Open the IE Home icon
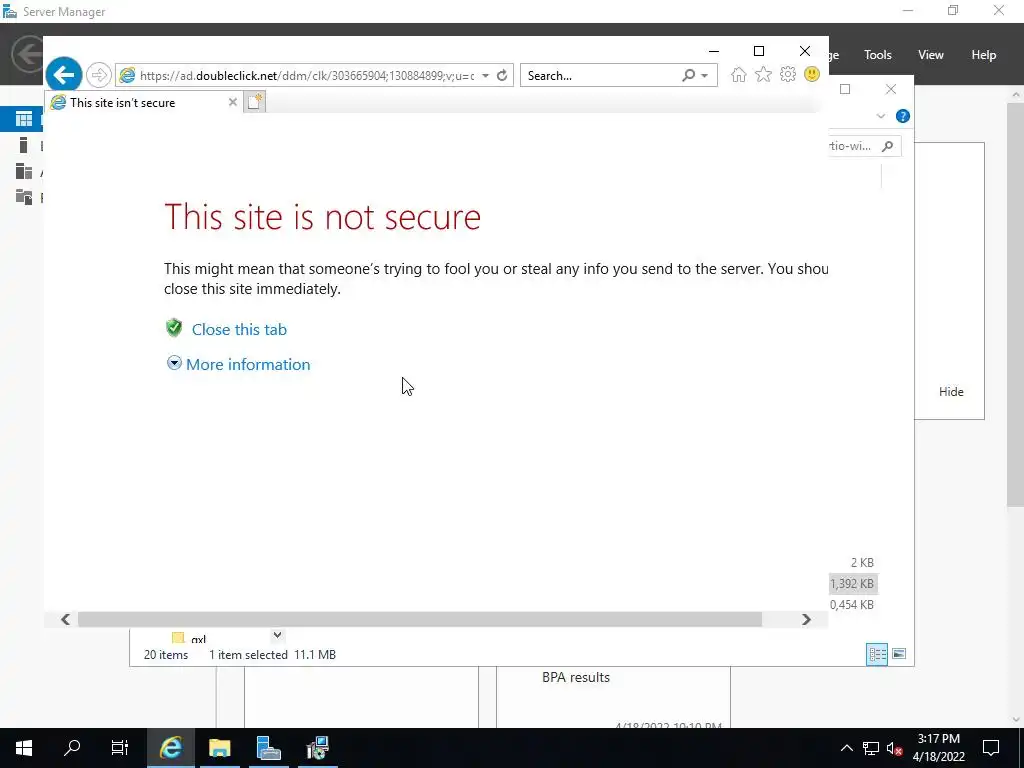 point(739,74)
